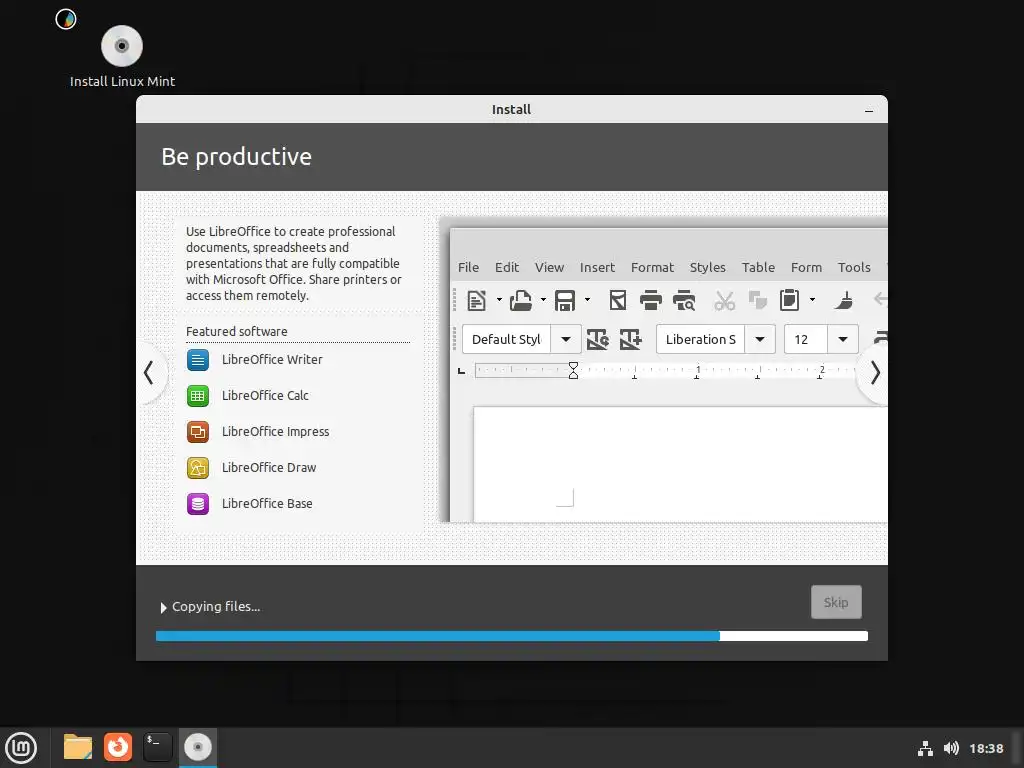The height and width of the screenshot is (768, 1024).
Task: Click the Styles menu in the slideshow
Action: pos(708,267)
